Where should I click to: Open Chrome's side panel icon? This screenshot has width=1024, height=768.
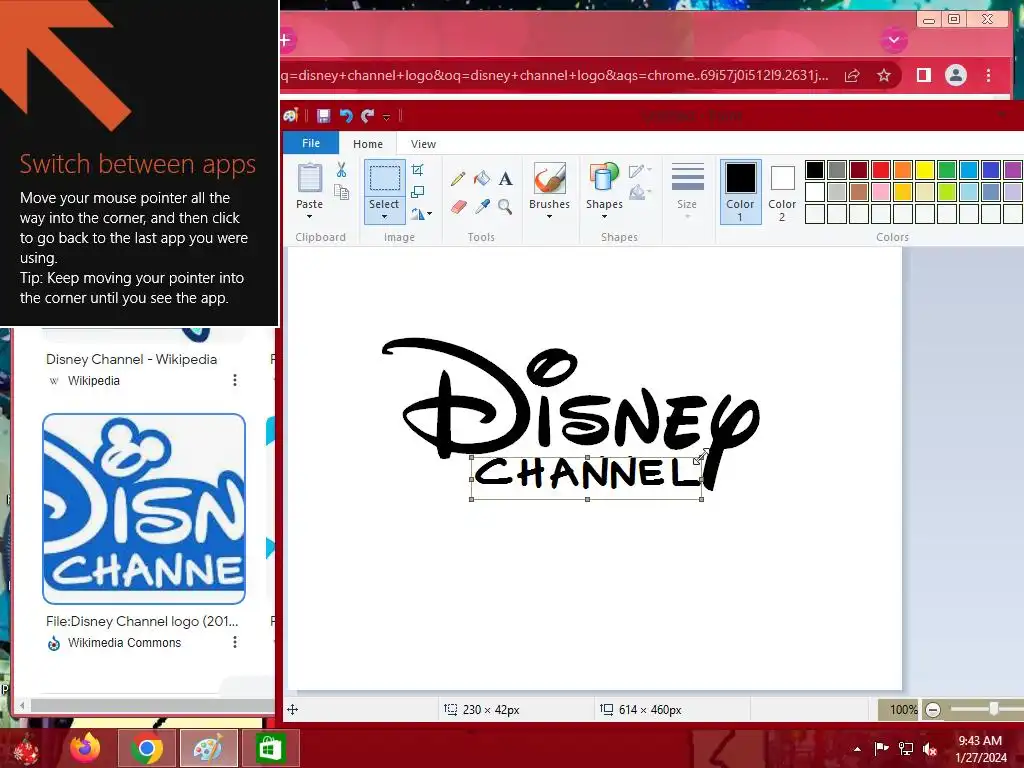pyautogui.click(x=923, y=75)
